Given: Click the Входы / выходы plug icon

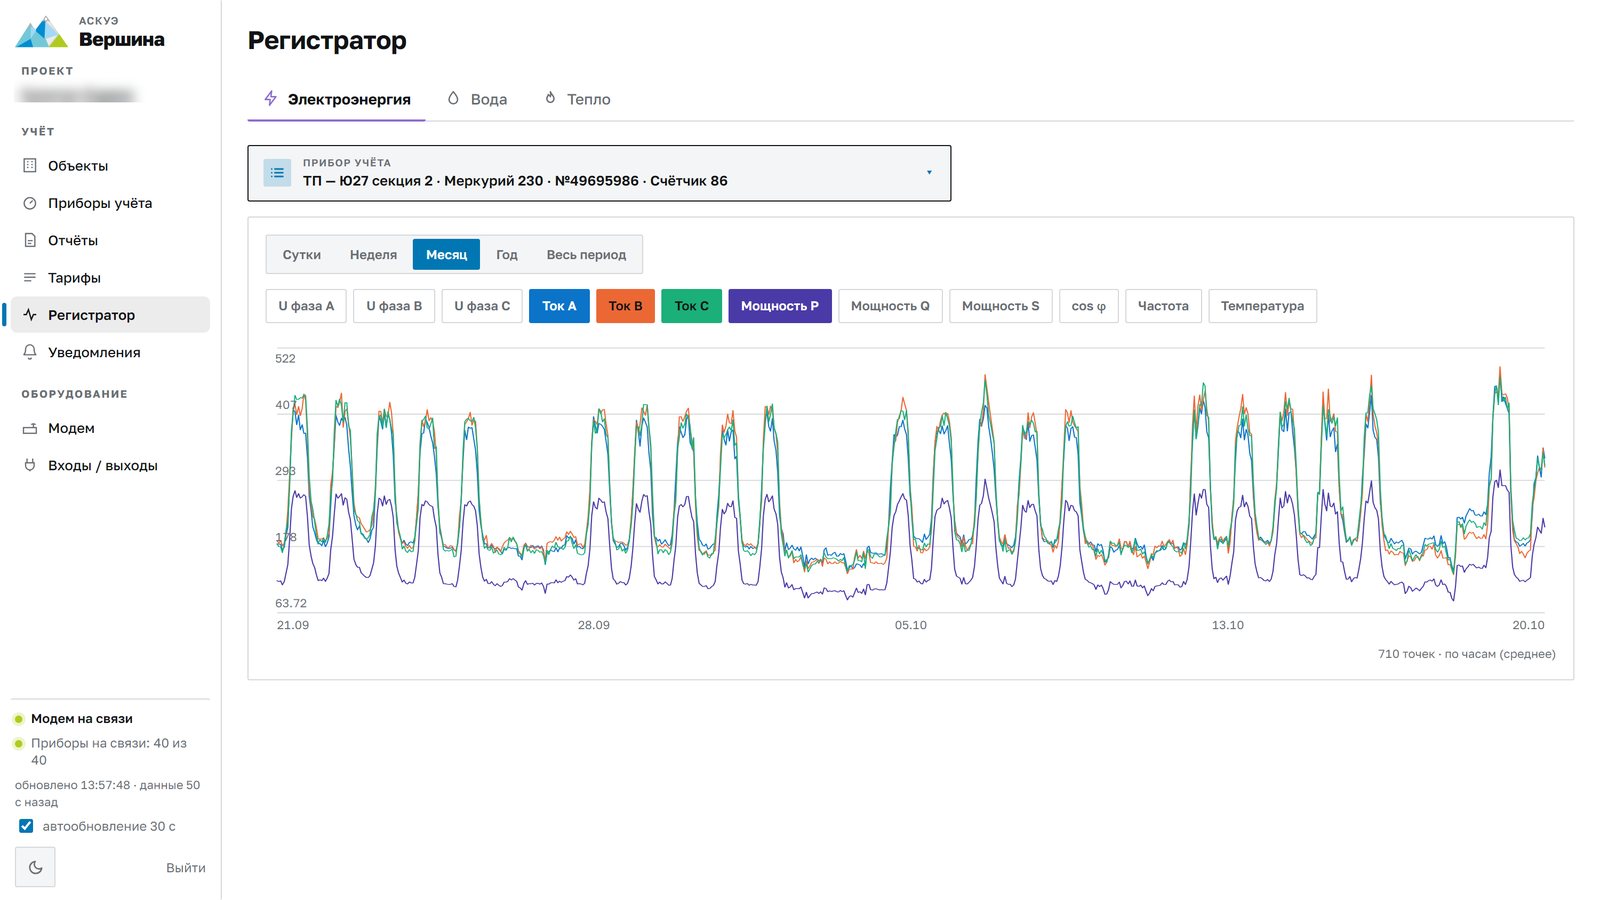Looking at the screenshot, I should (x=30, y=465).
